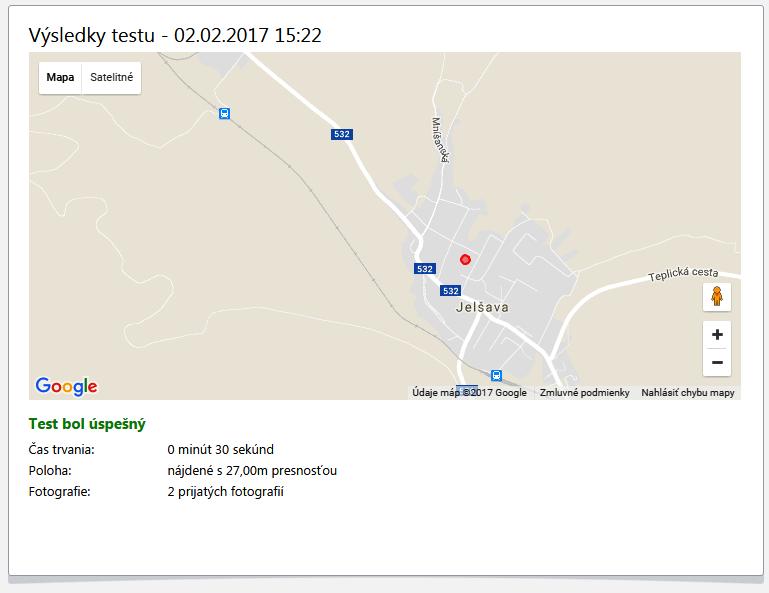Open Street View pegman icon
769x593 pixels.
click(x=717, y=297)
